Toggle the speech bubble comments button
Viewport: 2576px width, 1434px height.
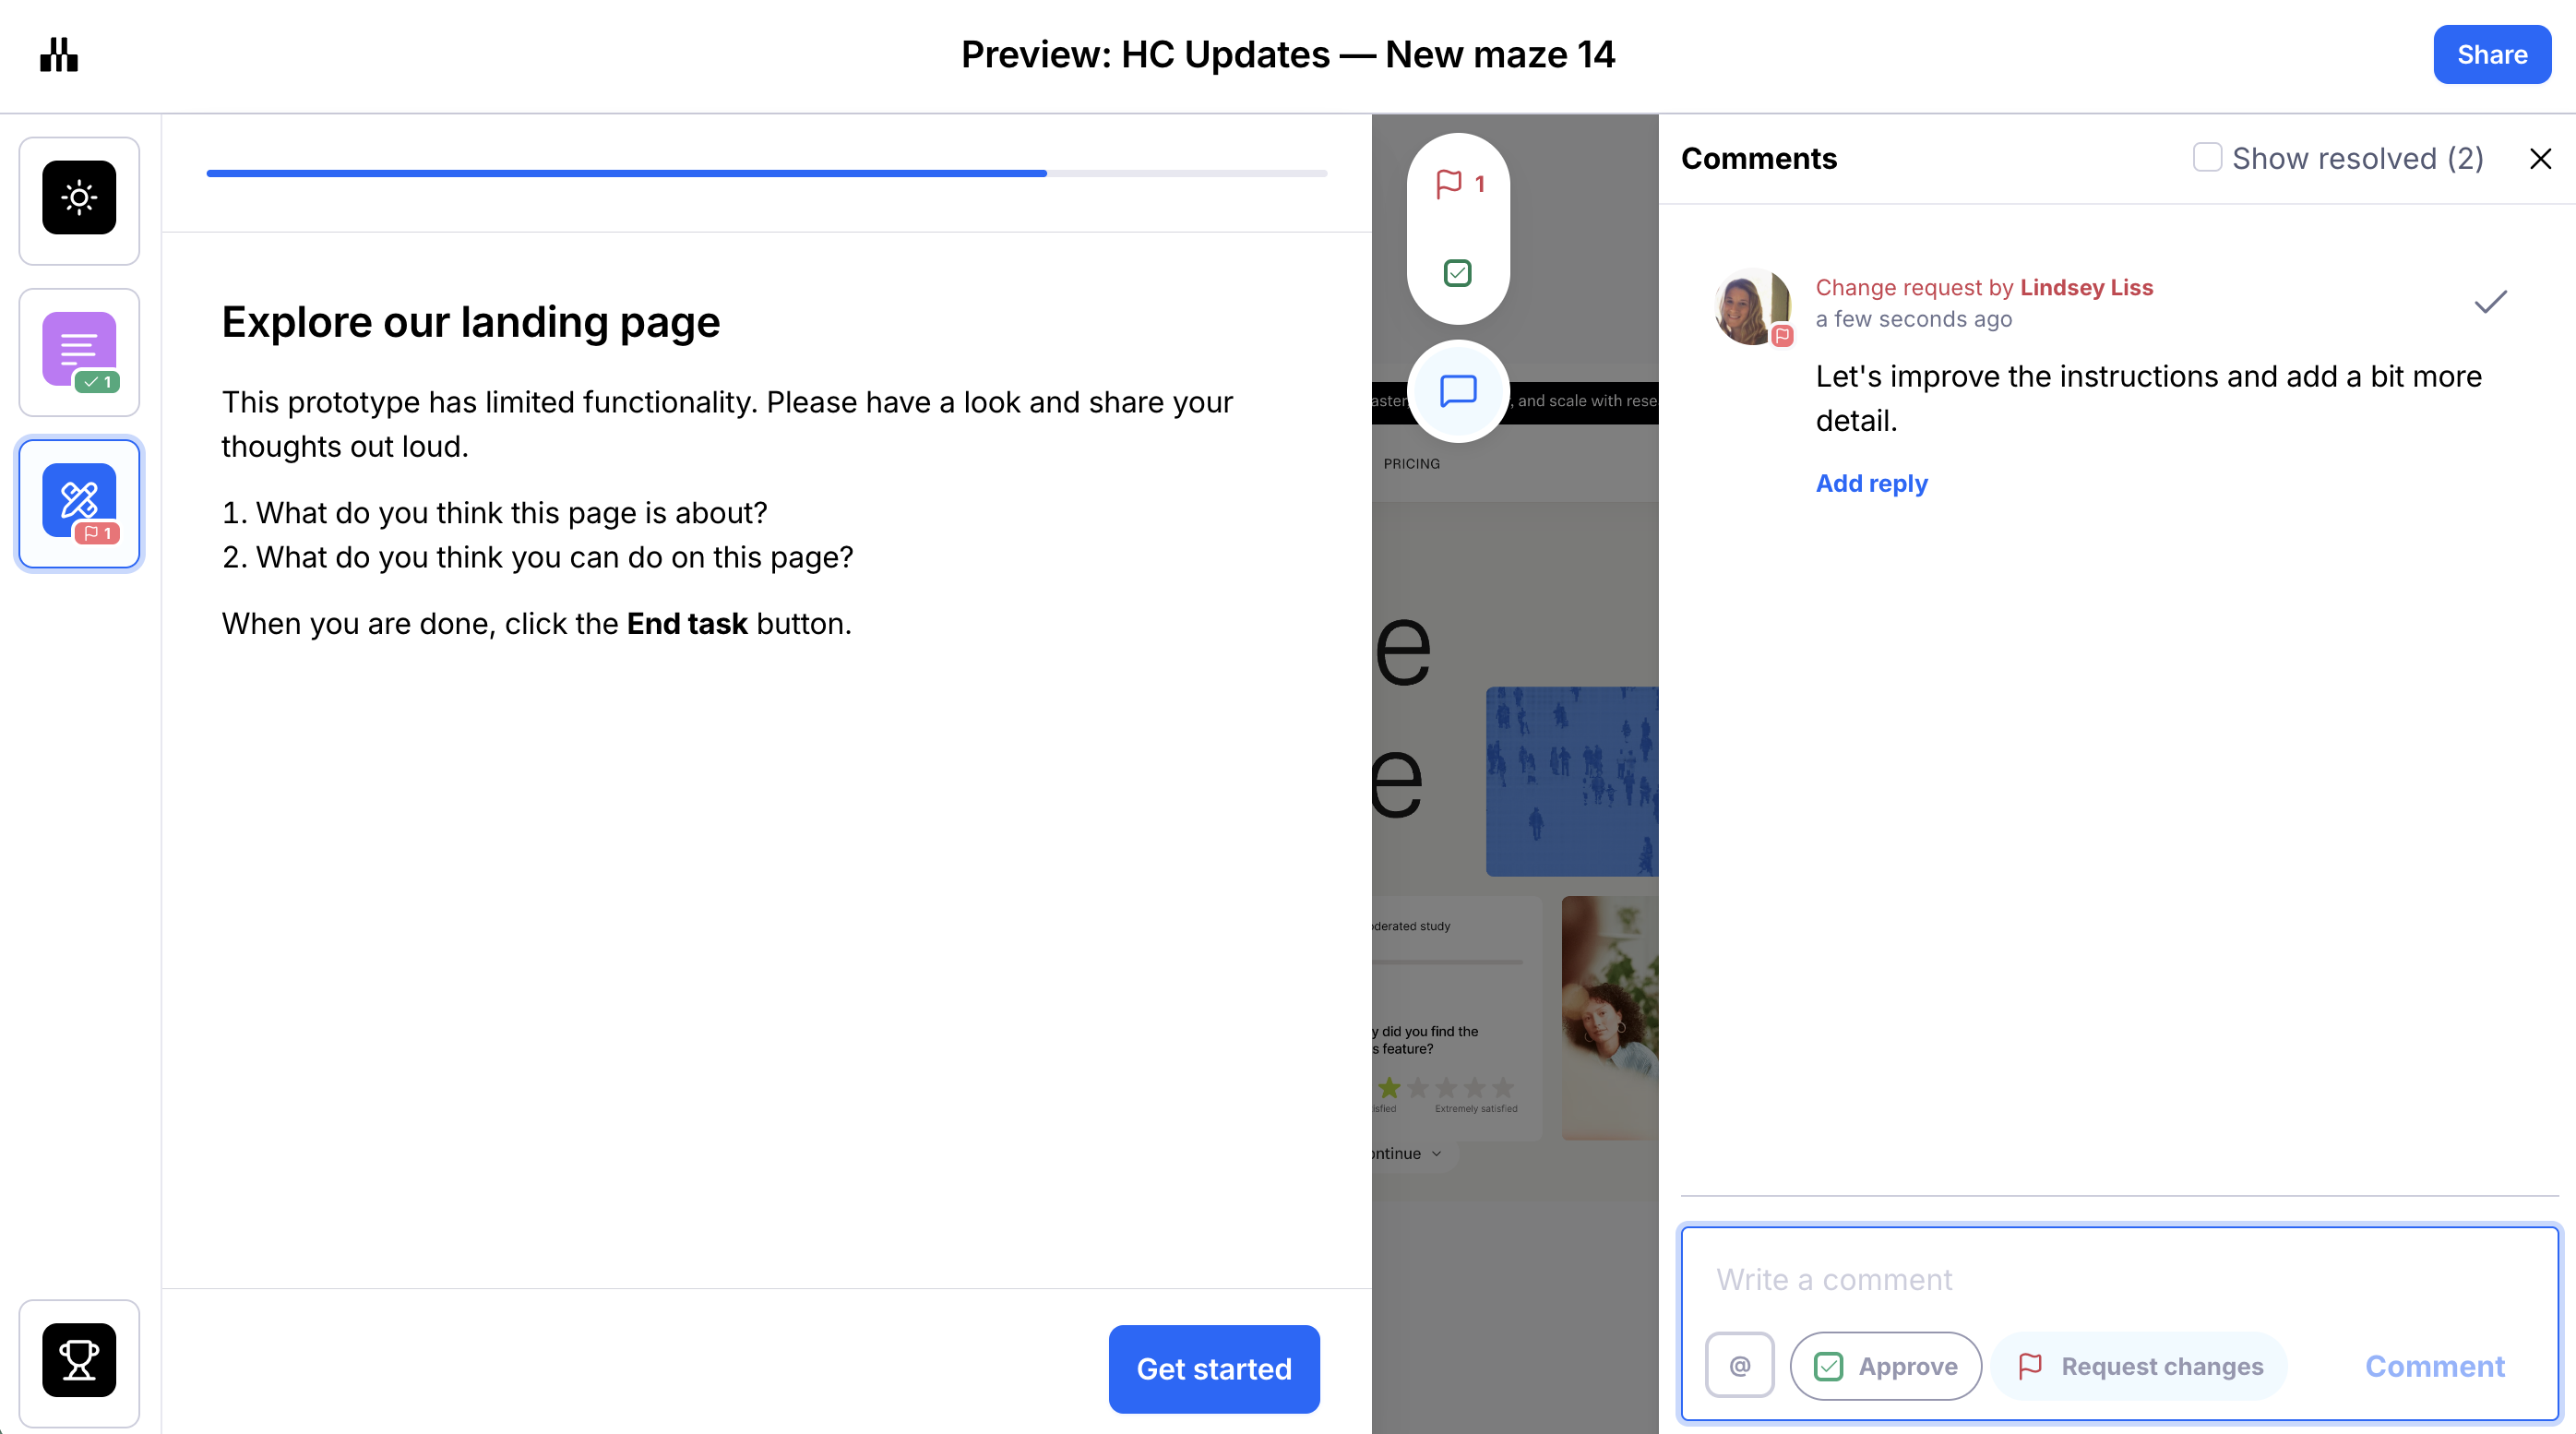[x=1457, y=390]
